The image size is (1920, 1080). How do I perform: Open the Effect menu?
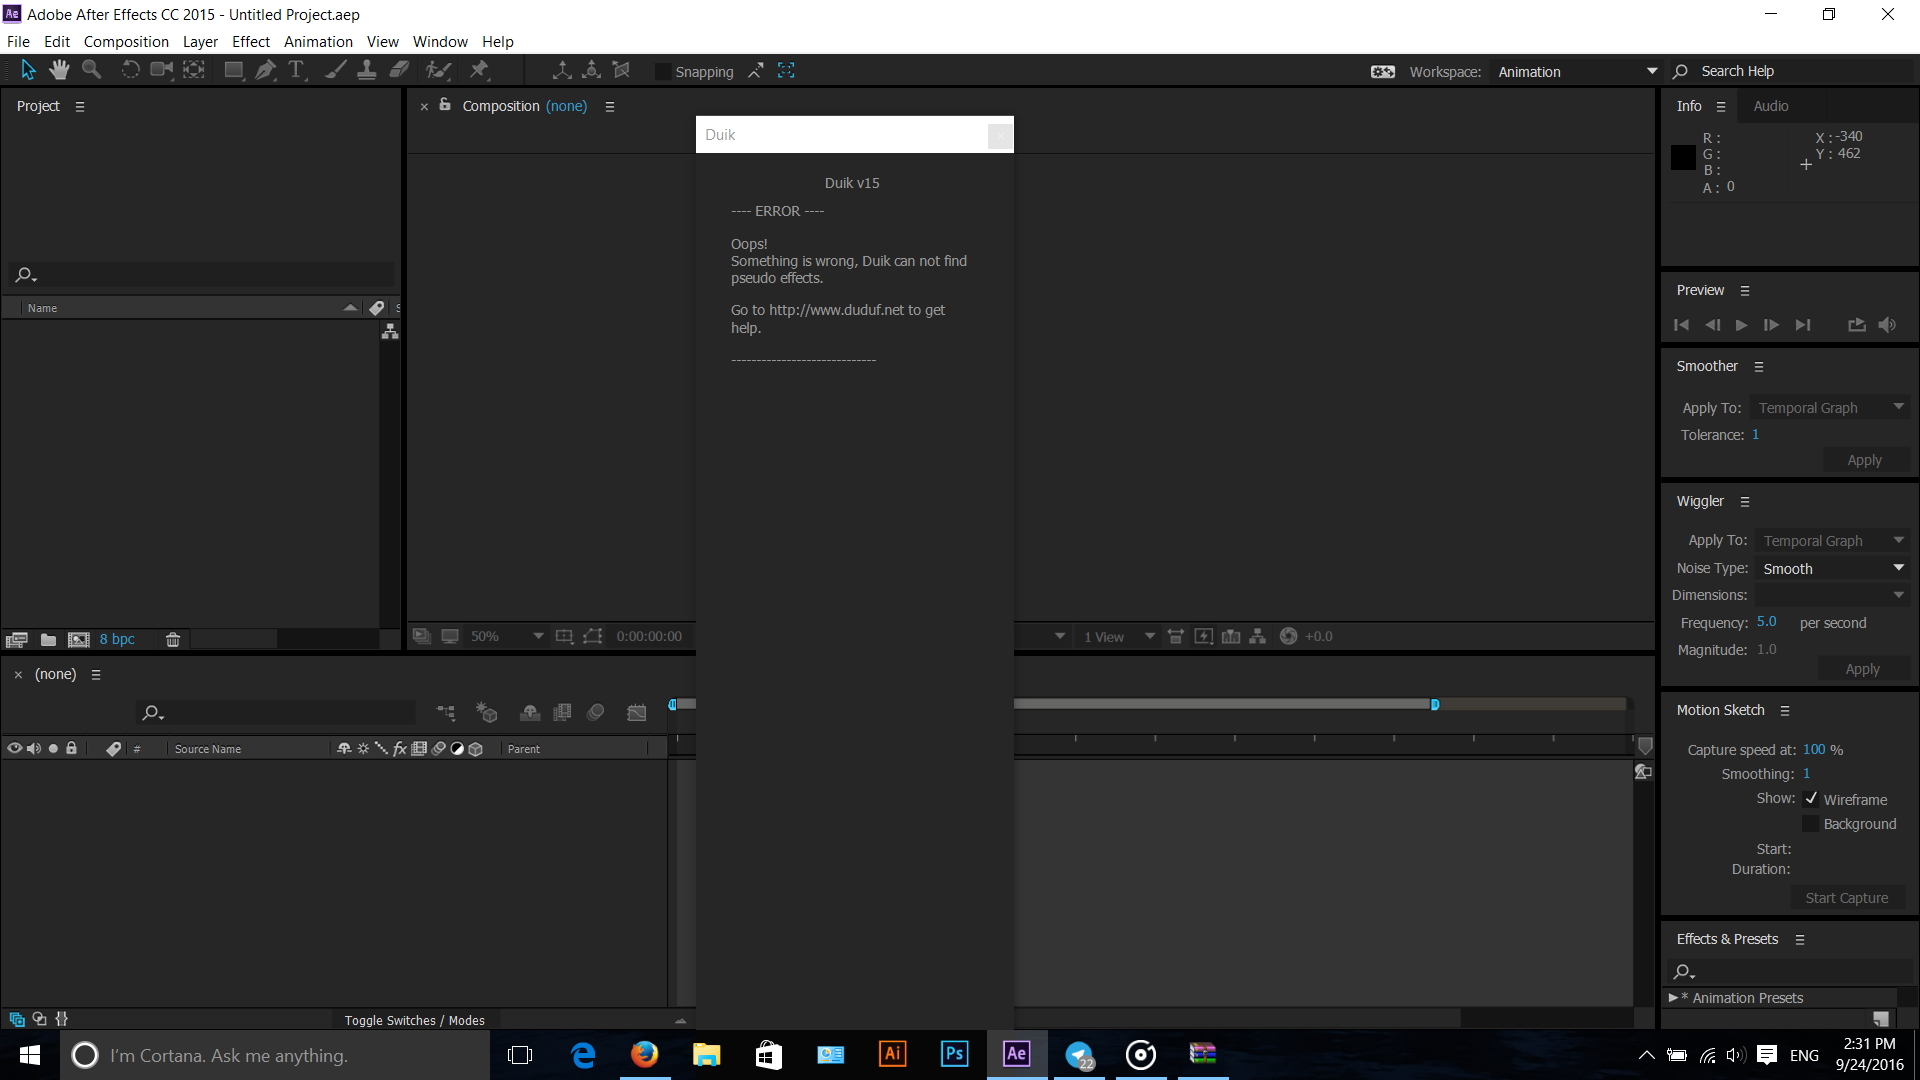coord(251,42)
